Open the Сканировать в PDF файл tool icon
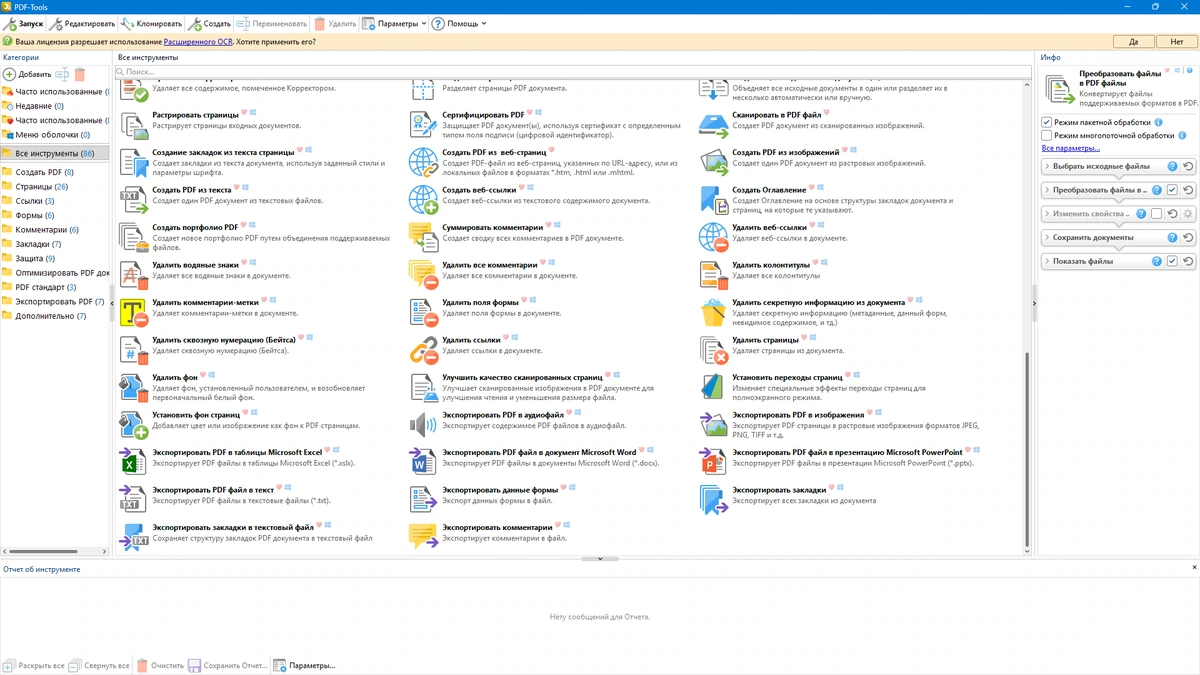 click(x=713, y=124)
